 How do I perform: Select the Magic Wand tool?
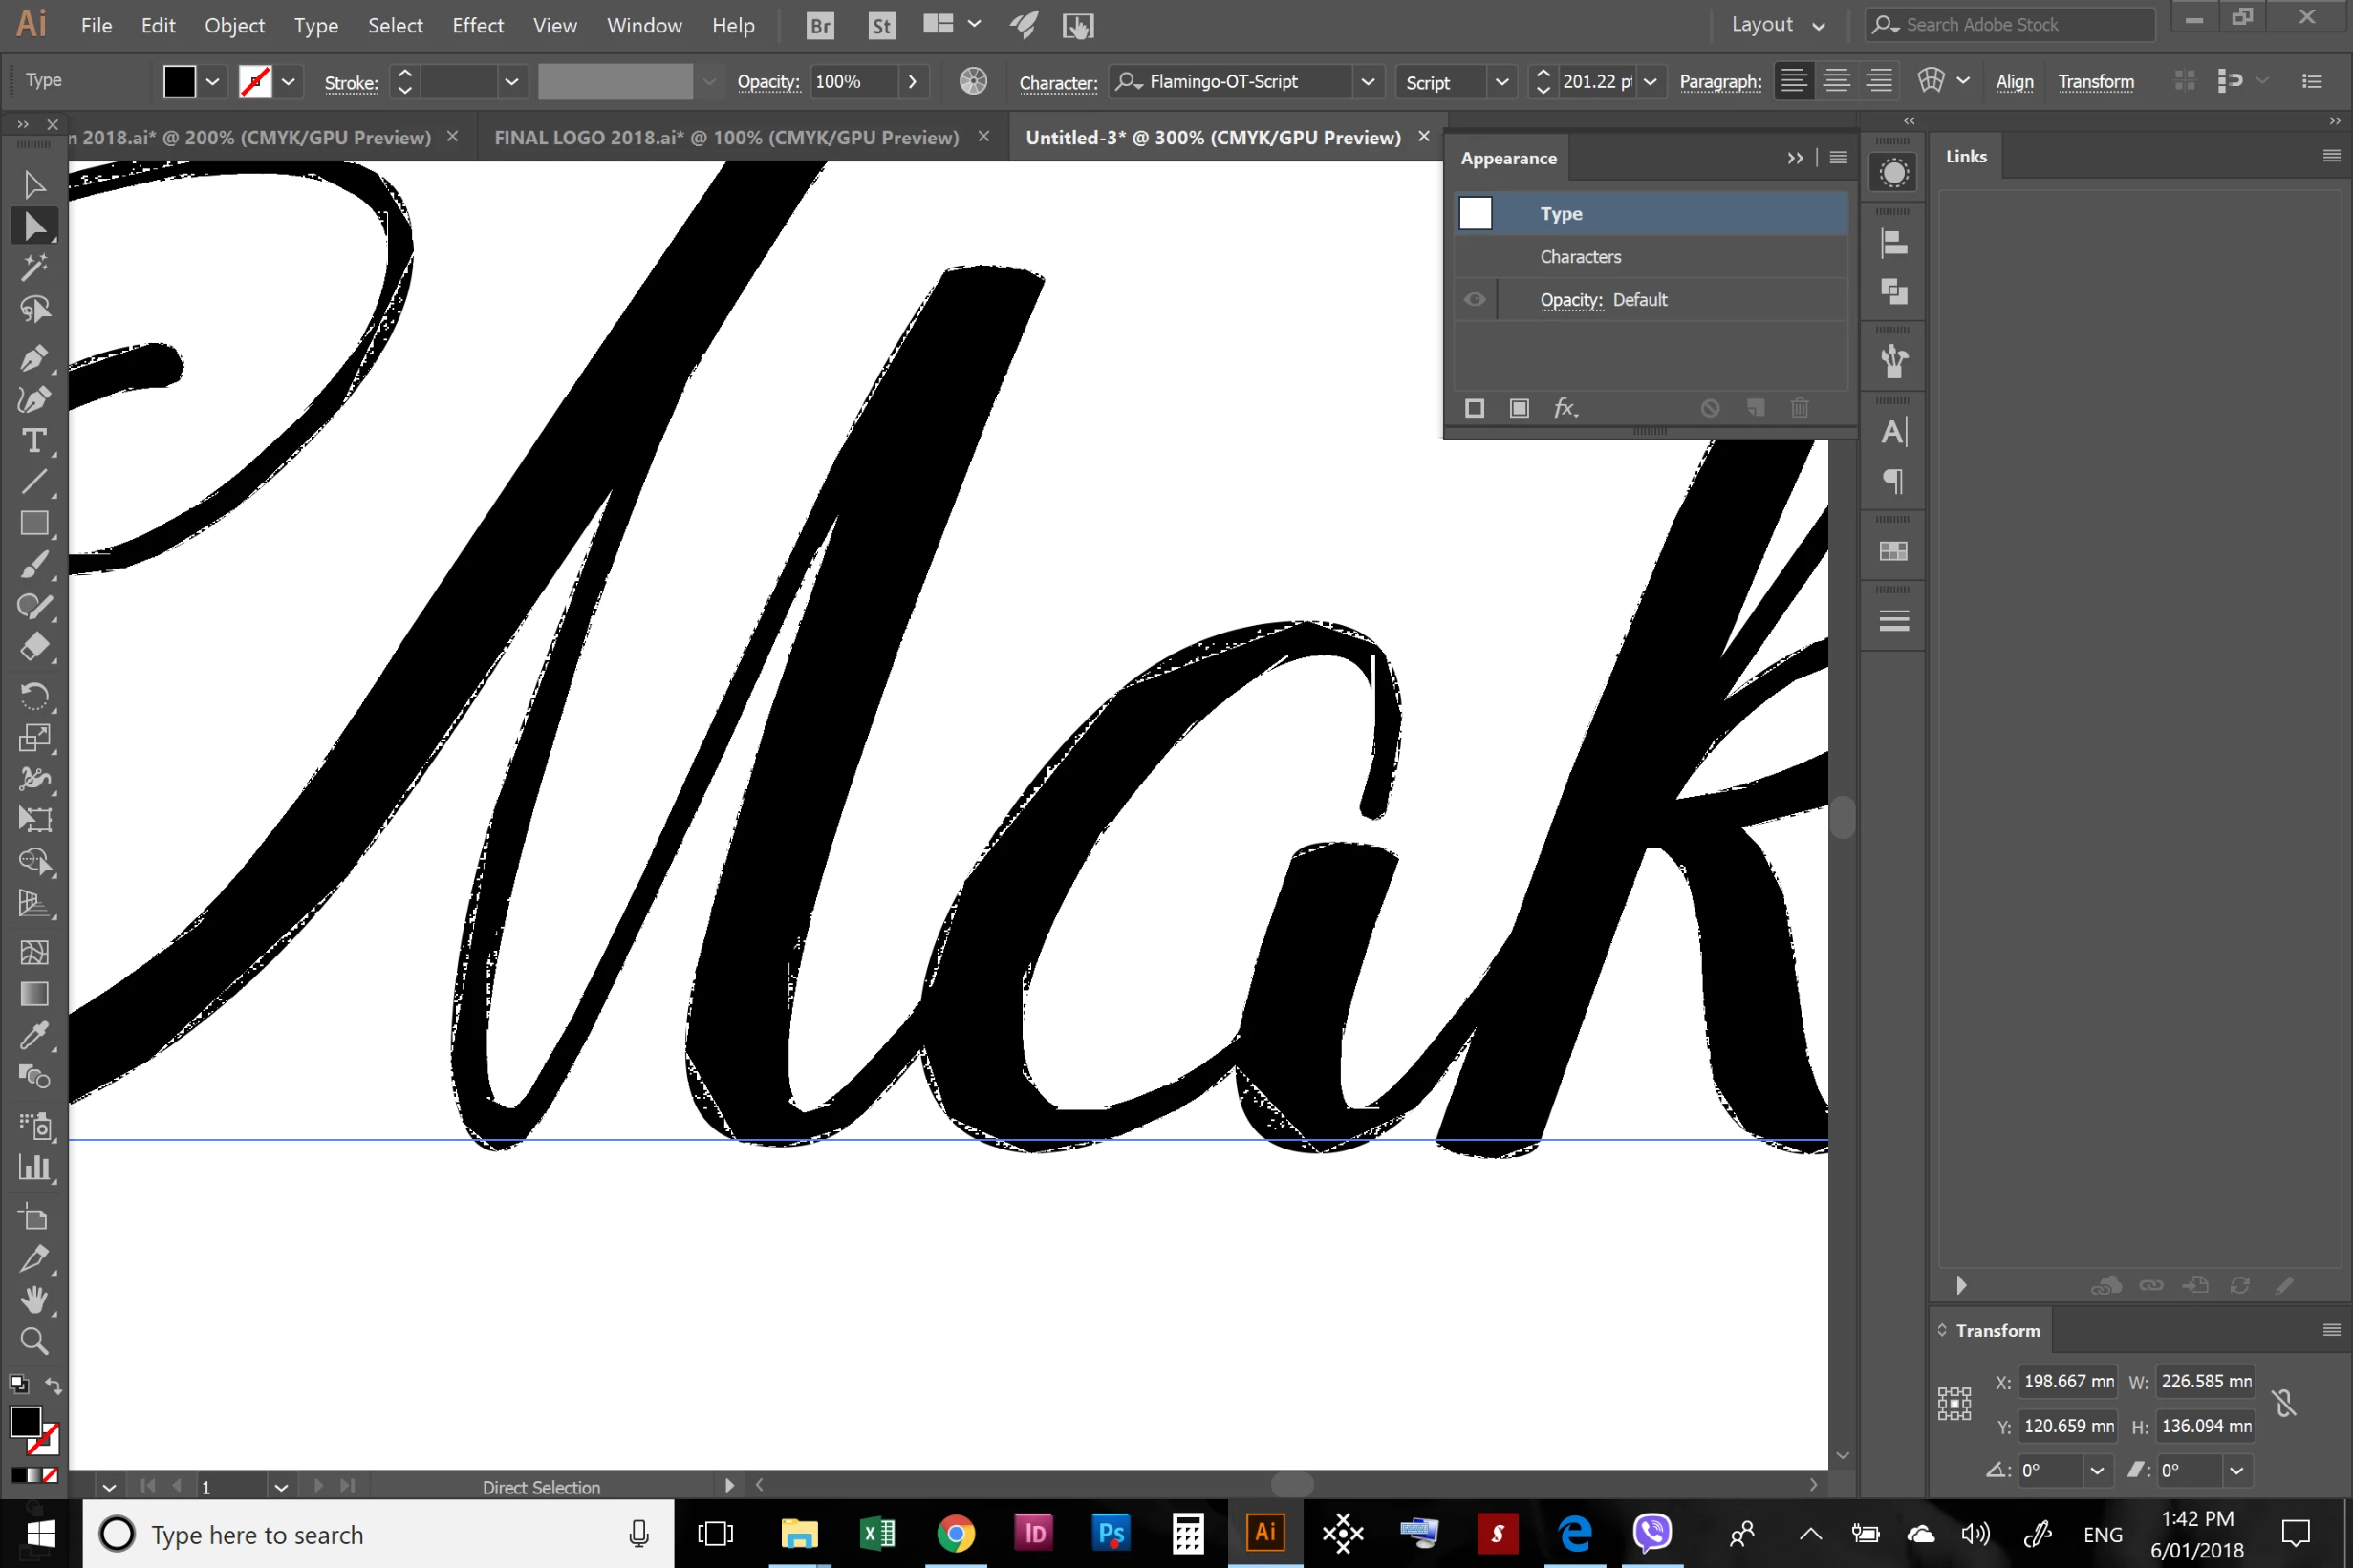pos(33,267)
